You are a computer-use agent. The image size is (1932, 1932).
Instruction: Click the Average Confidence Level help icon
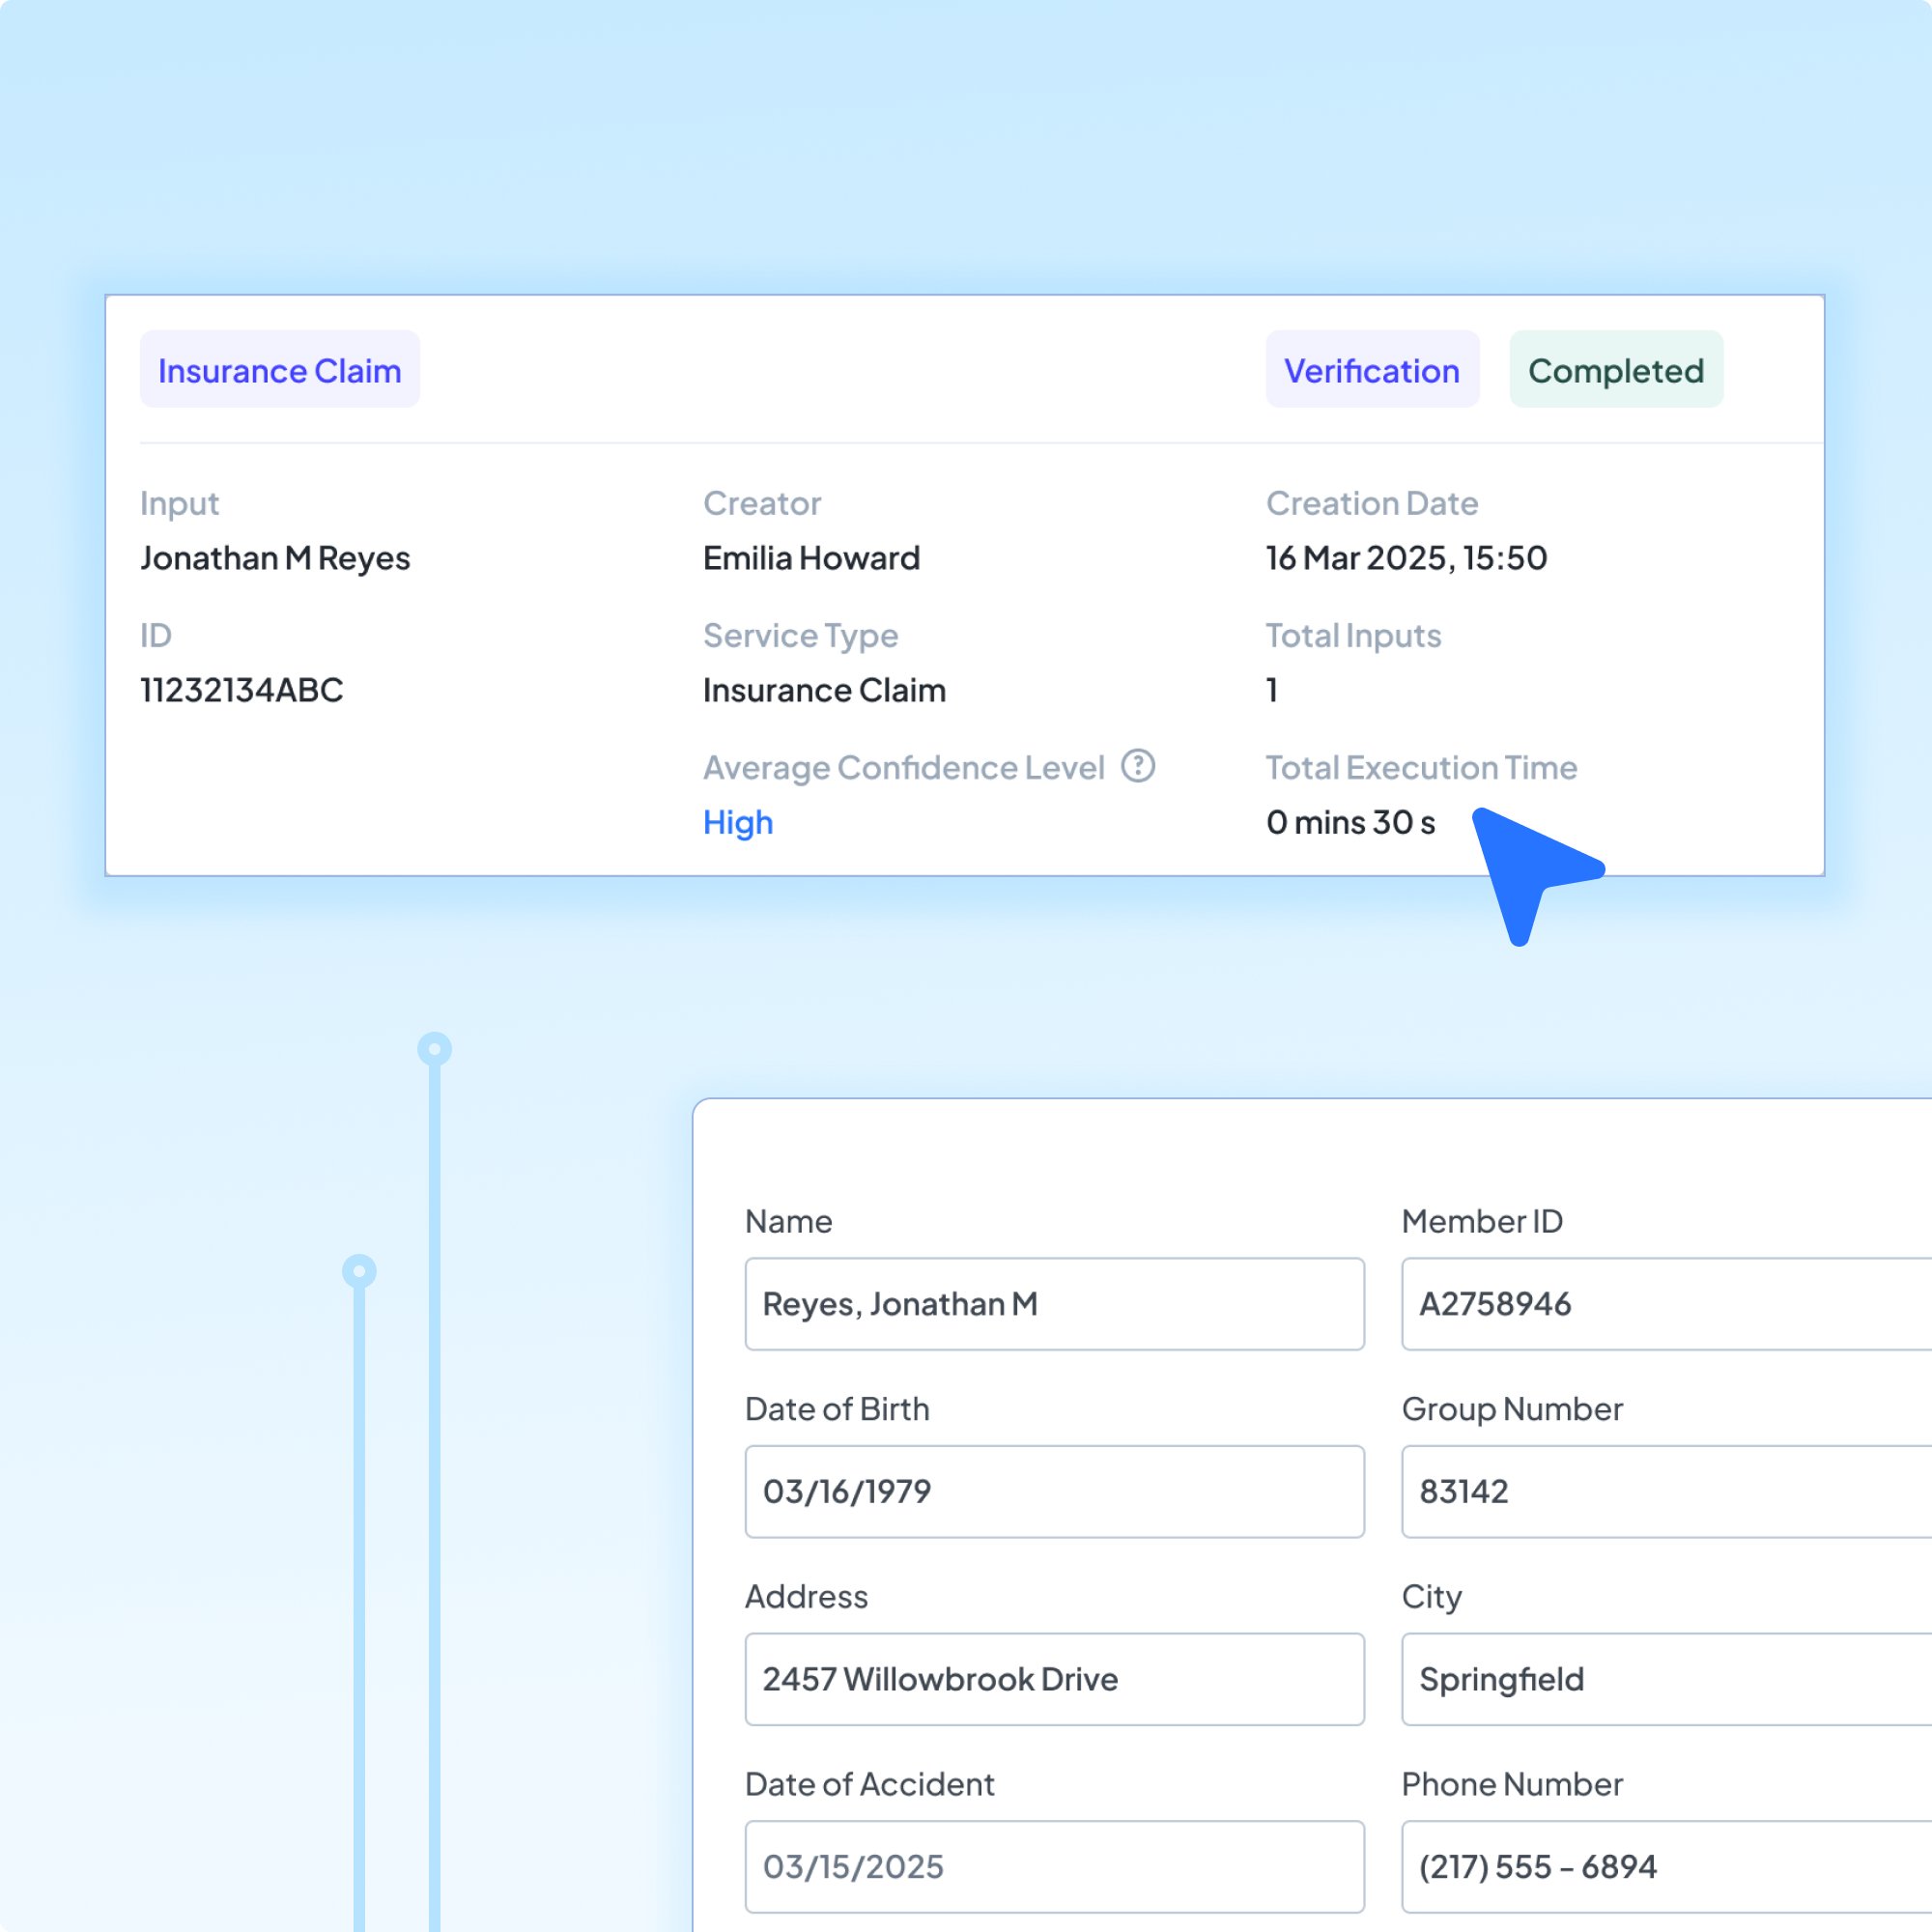coord(1137,766)
